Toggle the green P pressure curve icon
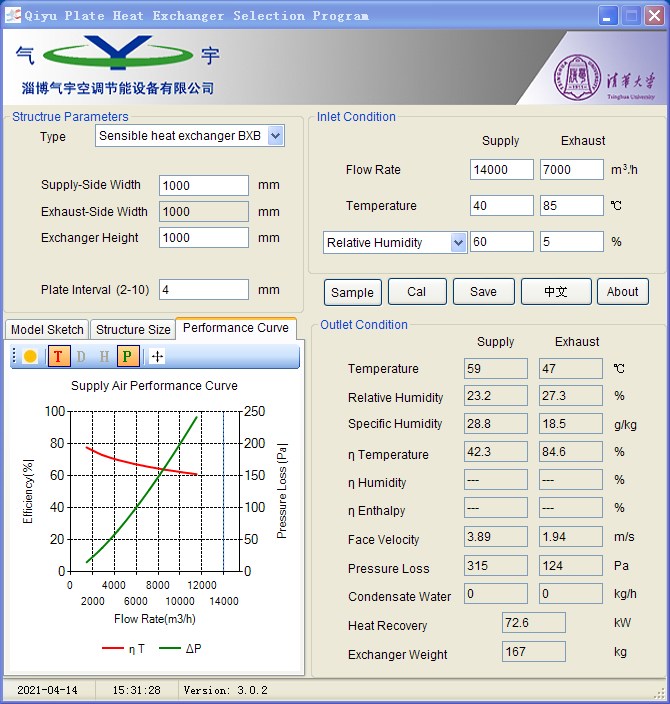 pyautogui.click(x=127, y=356)
